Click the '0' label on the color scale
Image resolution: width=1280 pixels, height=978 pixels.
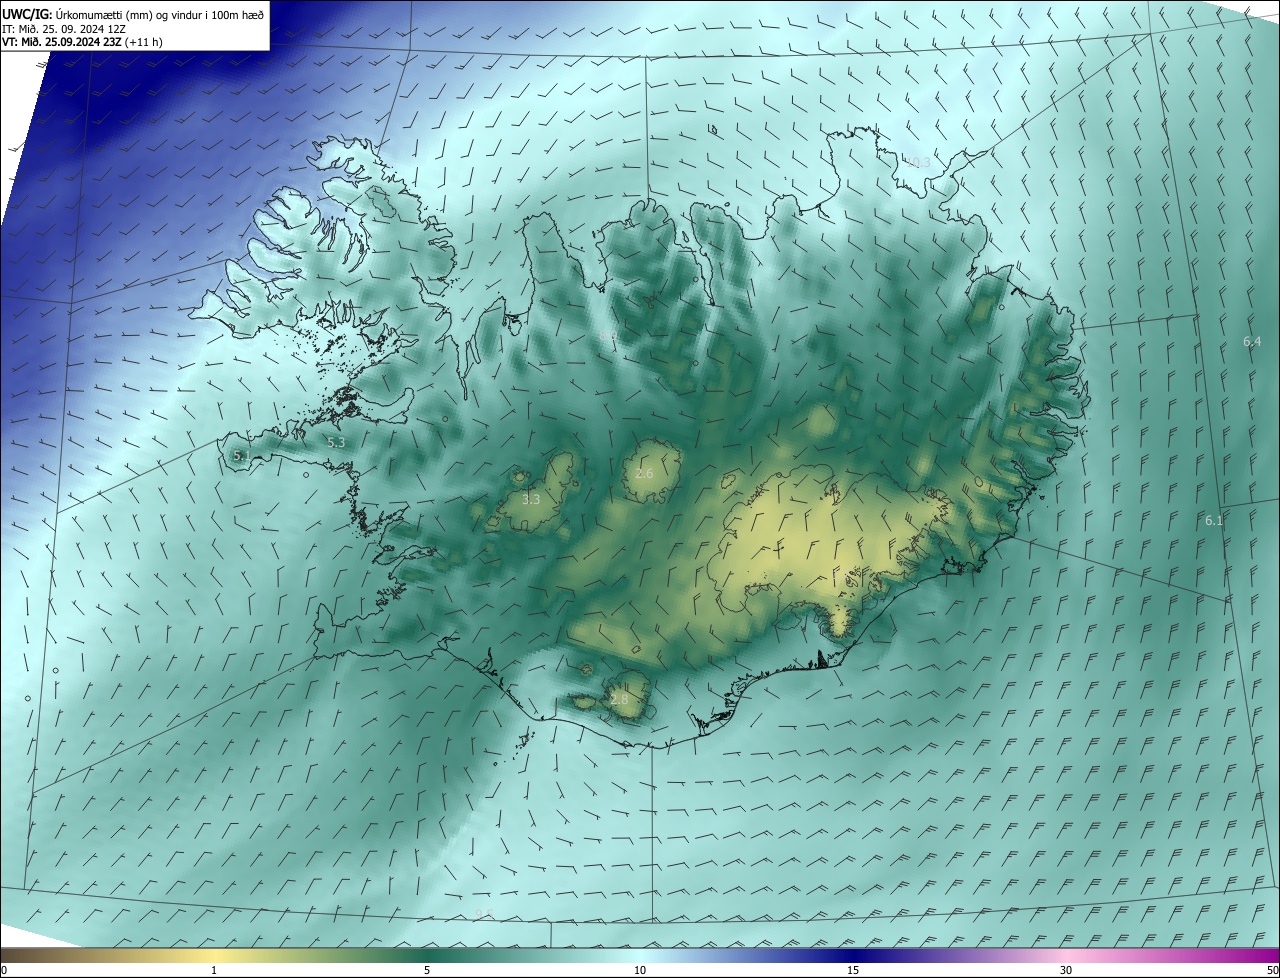[4, 970]
